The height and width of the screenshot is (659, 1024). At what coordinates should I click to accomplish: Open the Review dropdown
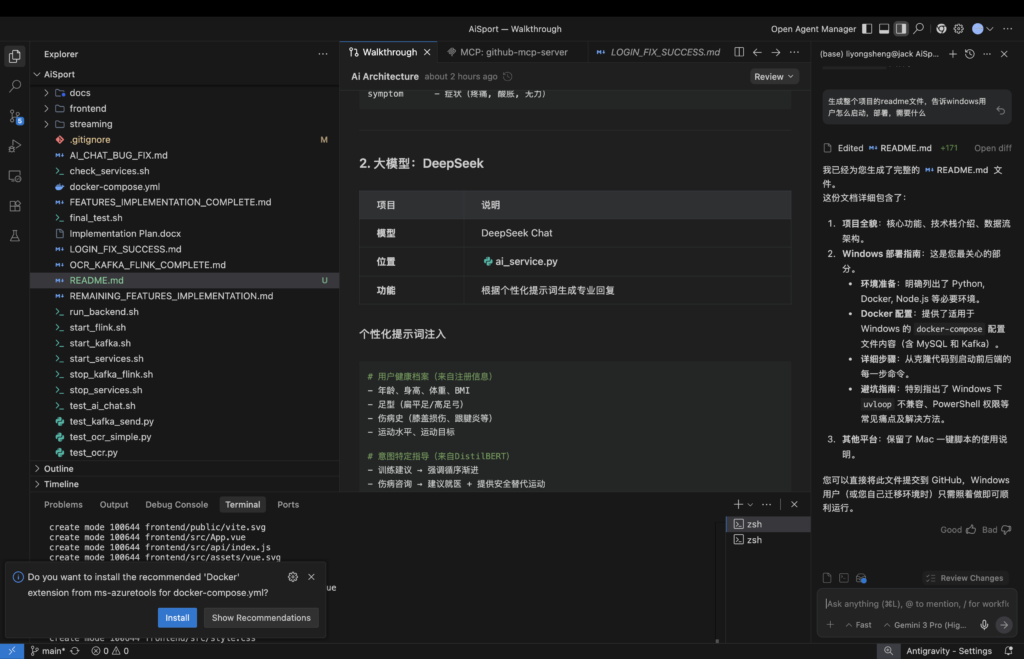(773, 76)
